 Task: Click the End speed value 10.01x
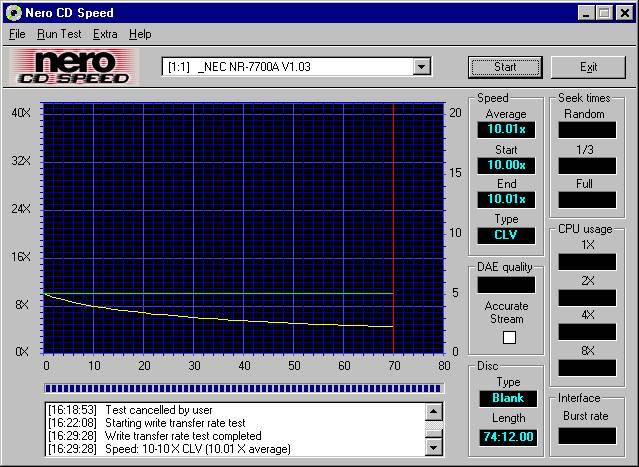[506, 200]
